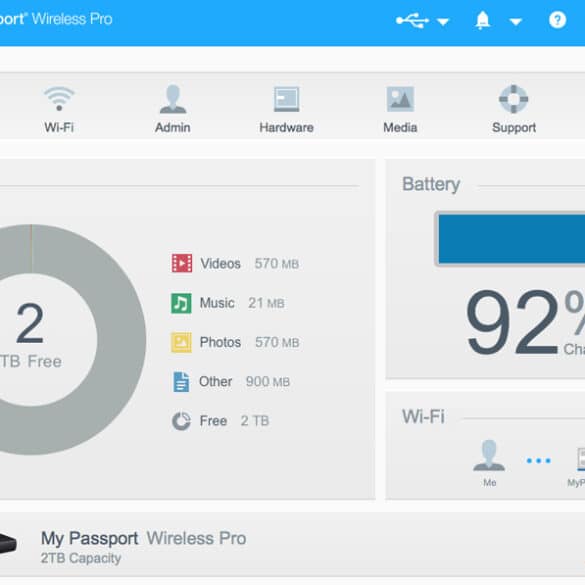Select the Free label in capacity list
The height and width of the screenshot is (585, 585).
point(213,421)
